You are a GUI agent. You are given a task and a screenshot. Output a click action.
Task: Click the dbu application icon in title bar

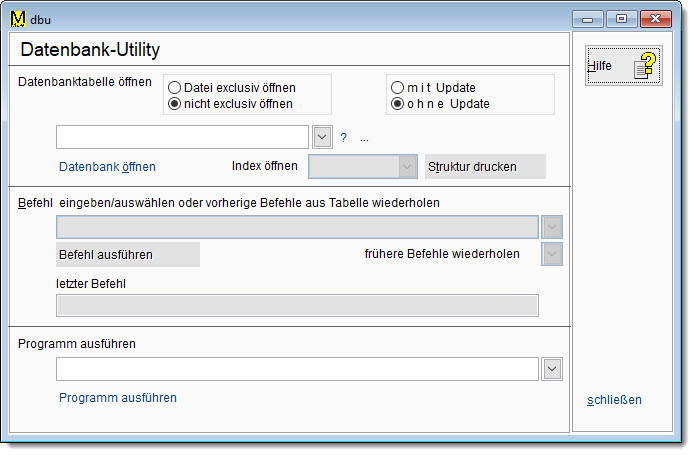[18, 17]
